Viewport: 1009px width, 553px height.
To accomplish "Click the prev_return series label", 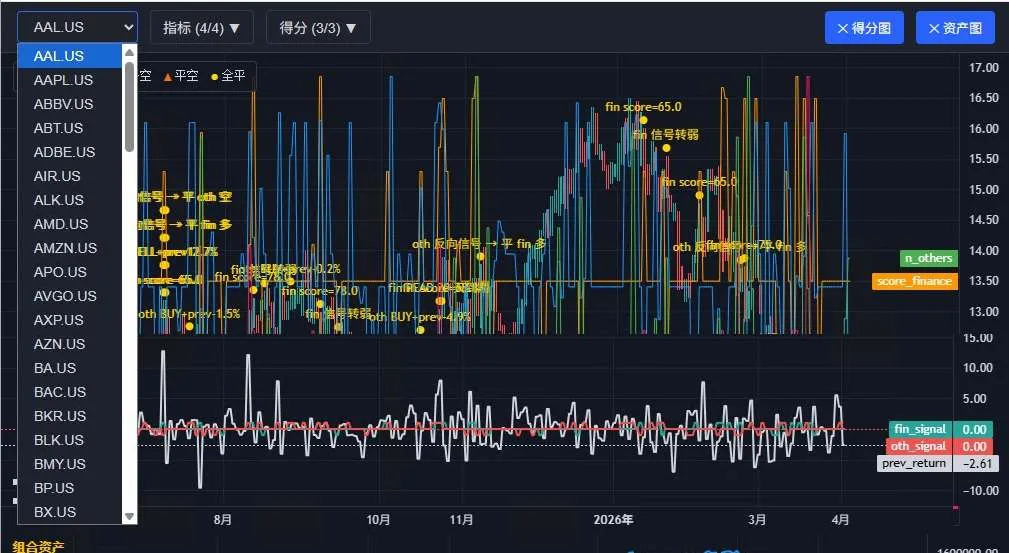I will (914, 464).
